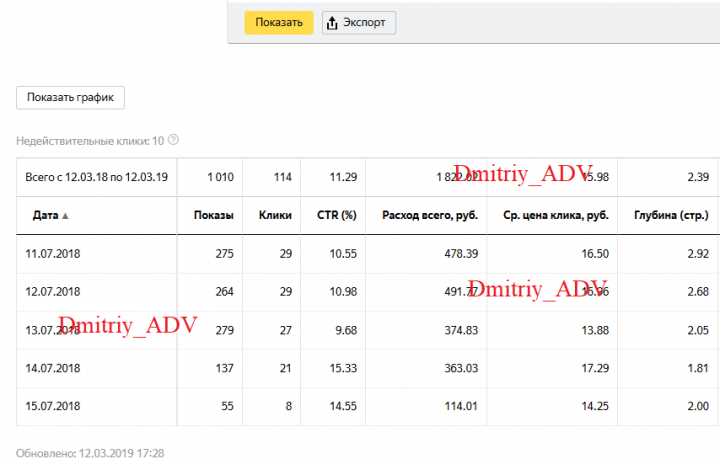Click depth value 1.81
Screen dimensions: 720x459
(x=698, y=368)
